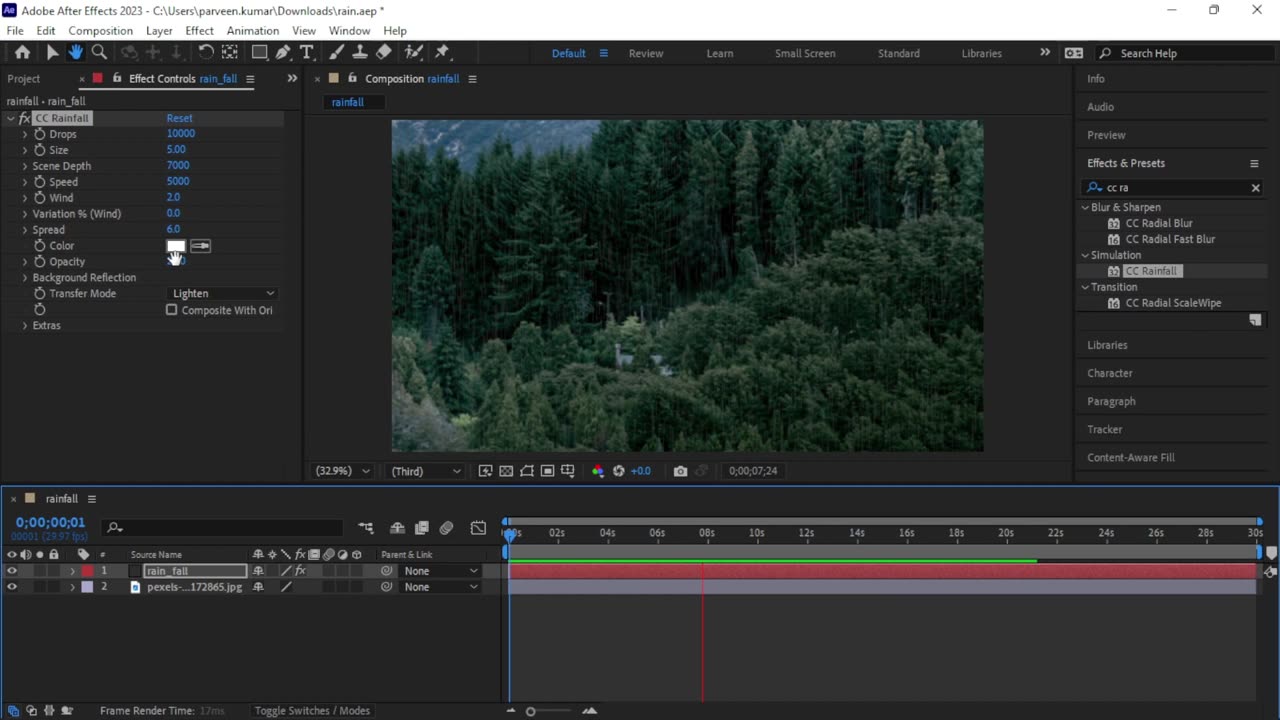Select CC Rainfall in Effects & Presets
The width and height of the screenshot is (1280, 720).
coord(1151,271)
